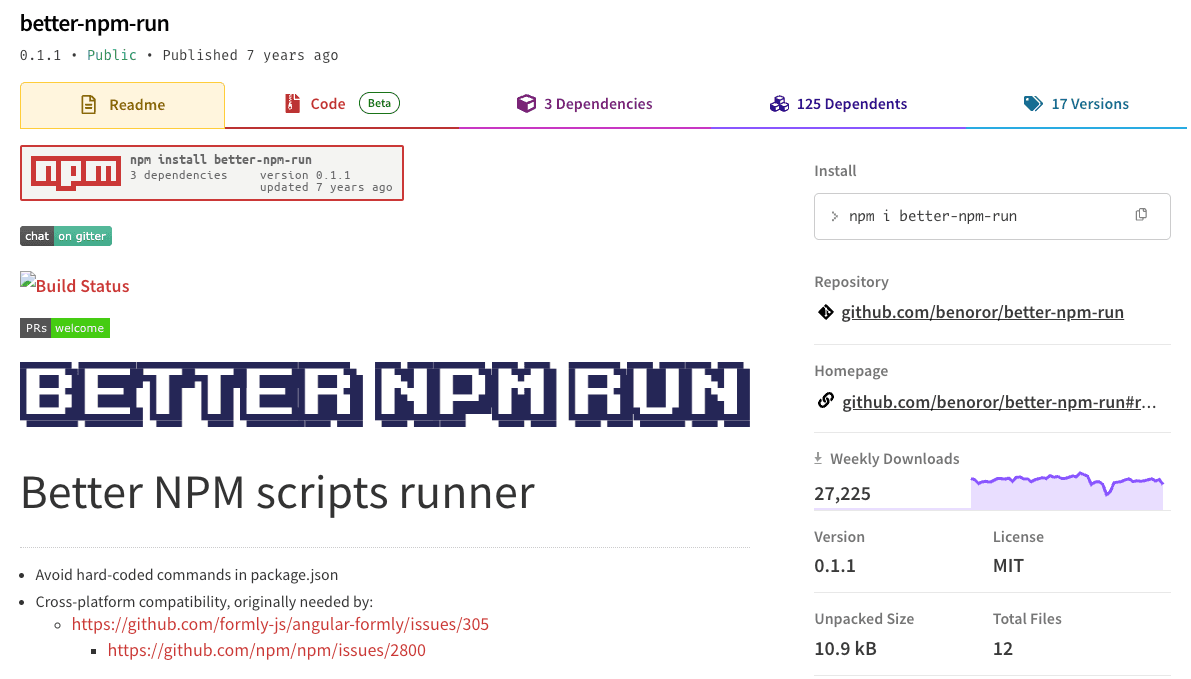Click the file icon beside the Code tab
This screenshot has height=679, width=1191.
click(x=290, y=103)
